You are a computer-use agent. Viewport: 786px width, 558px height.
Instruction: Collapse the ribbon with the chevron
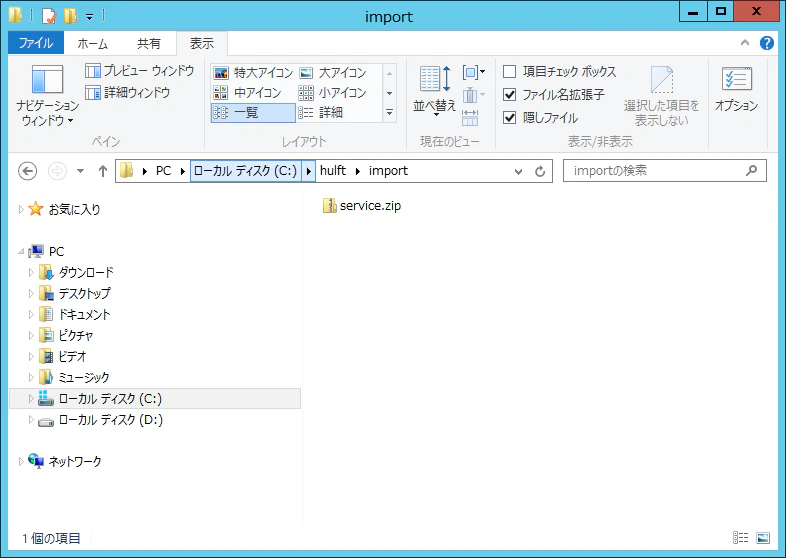(745, 43)
